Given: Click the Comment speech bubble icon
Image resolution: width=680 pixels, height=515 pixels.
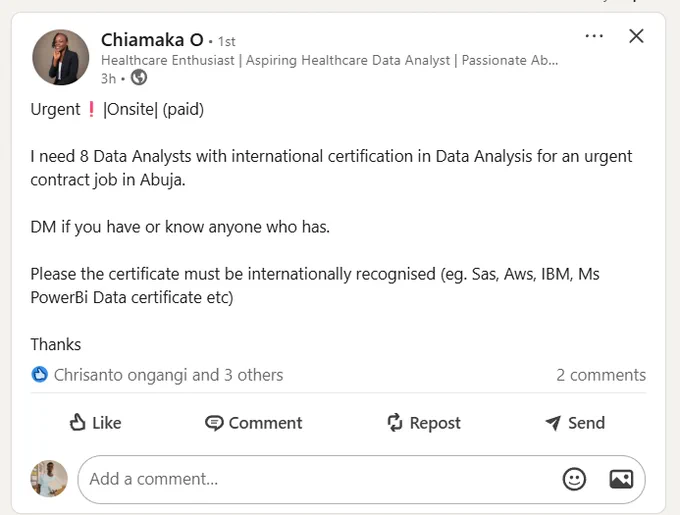Looking at the screenshot, I should click(x=214, y=423).
